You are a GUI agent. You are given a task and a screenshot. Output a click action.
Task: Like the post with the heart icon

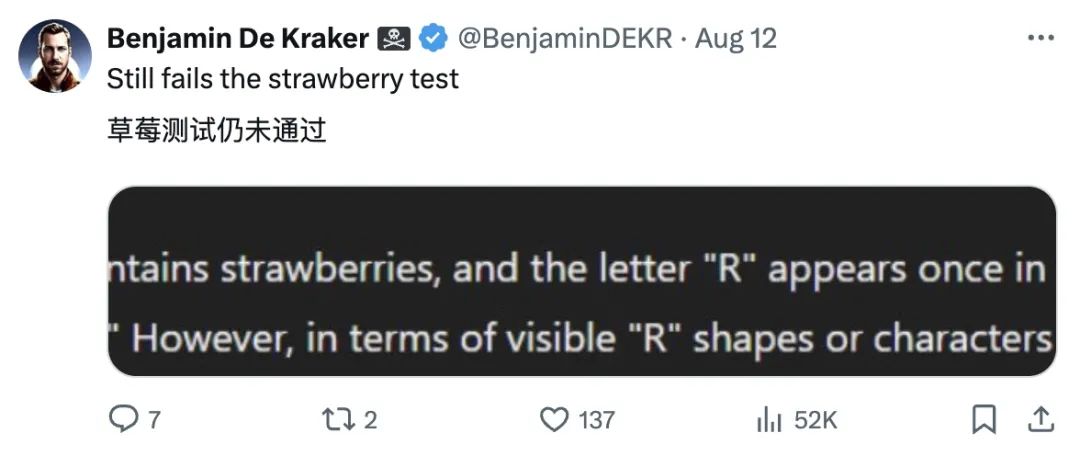[553, 419]
